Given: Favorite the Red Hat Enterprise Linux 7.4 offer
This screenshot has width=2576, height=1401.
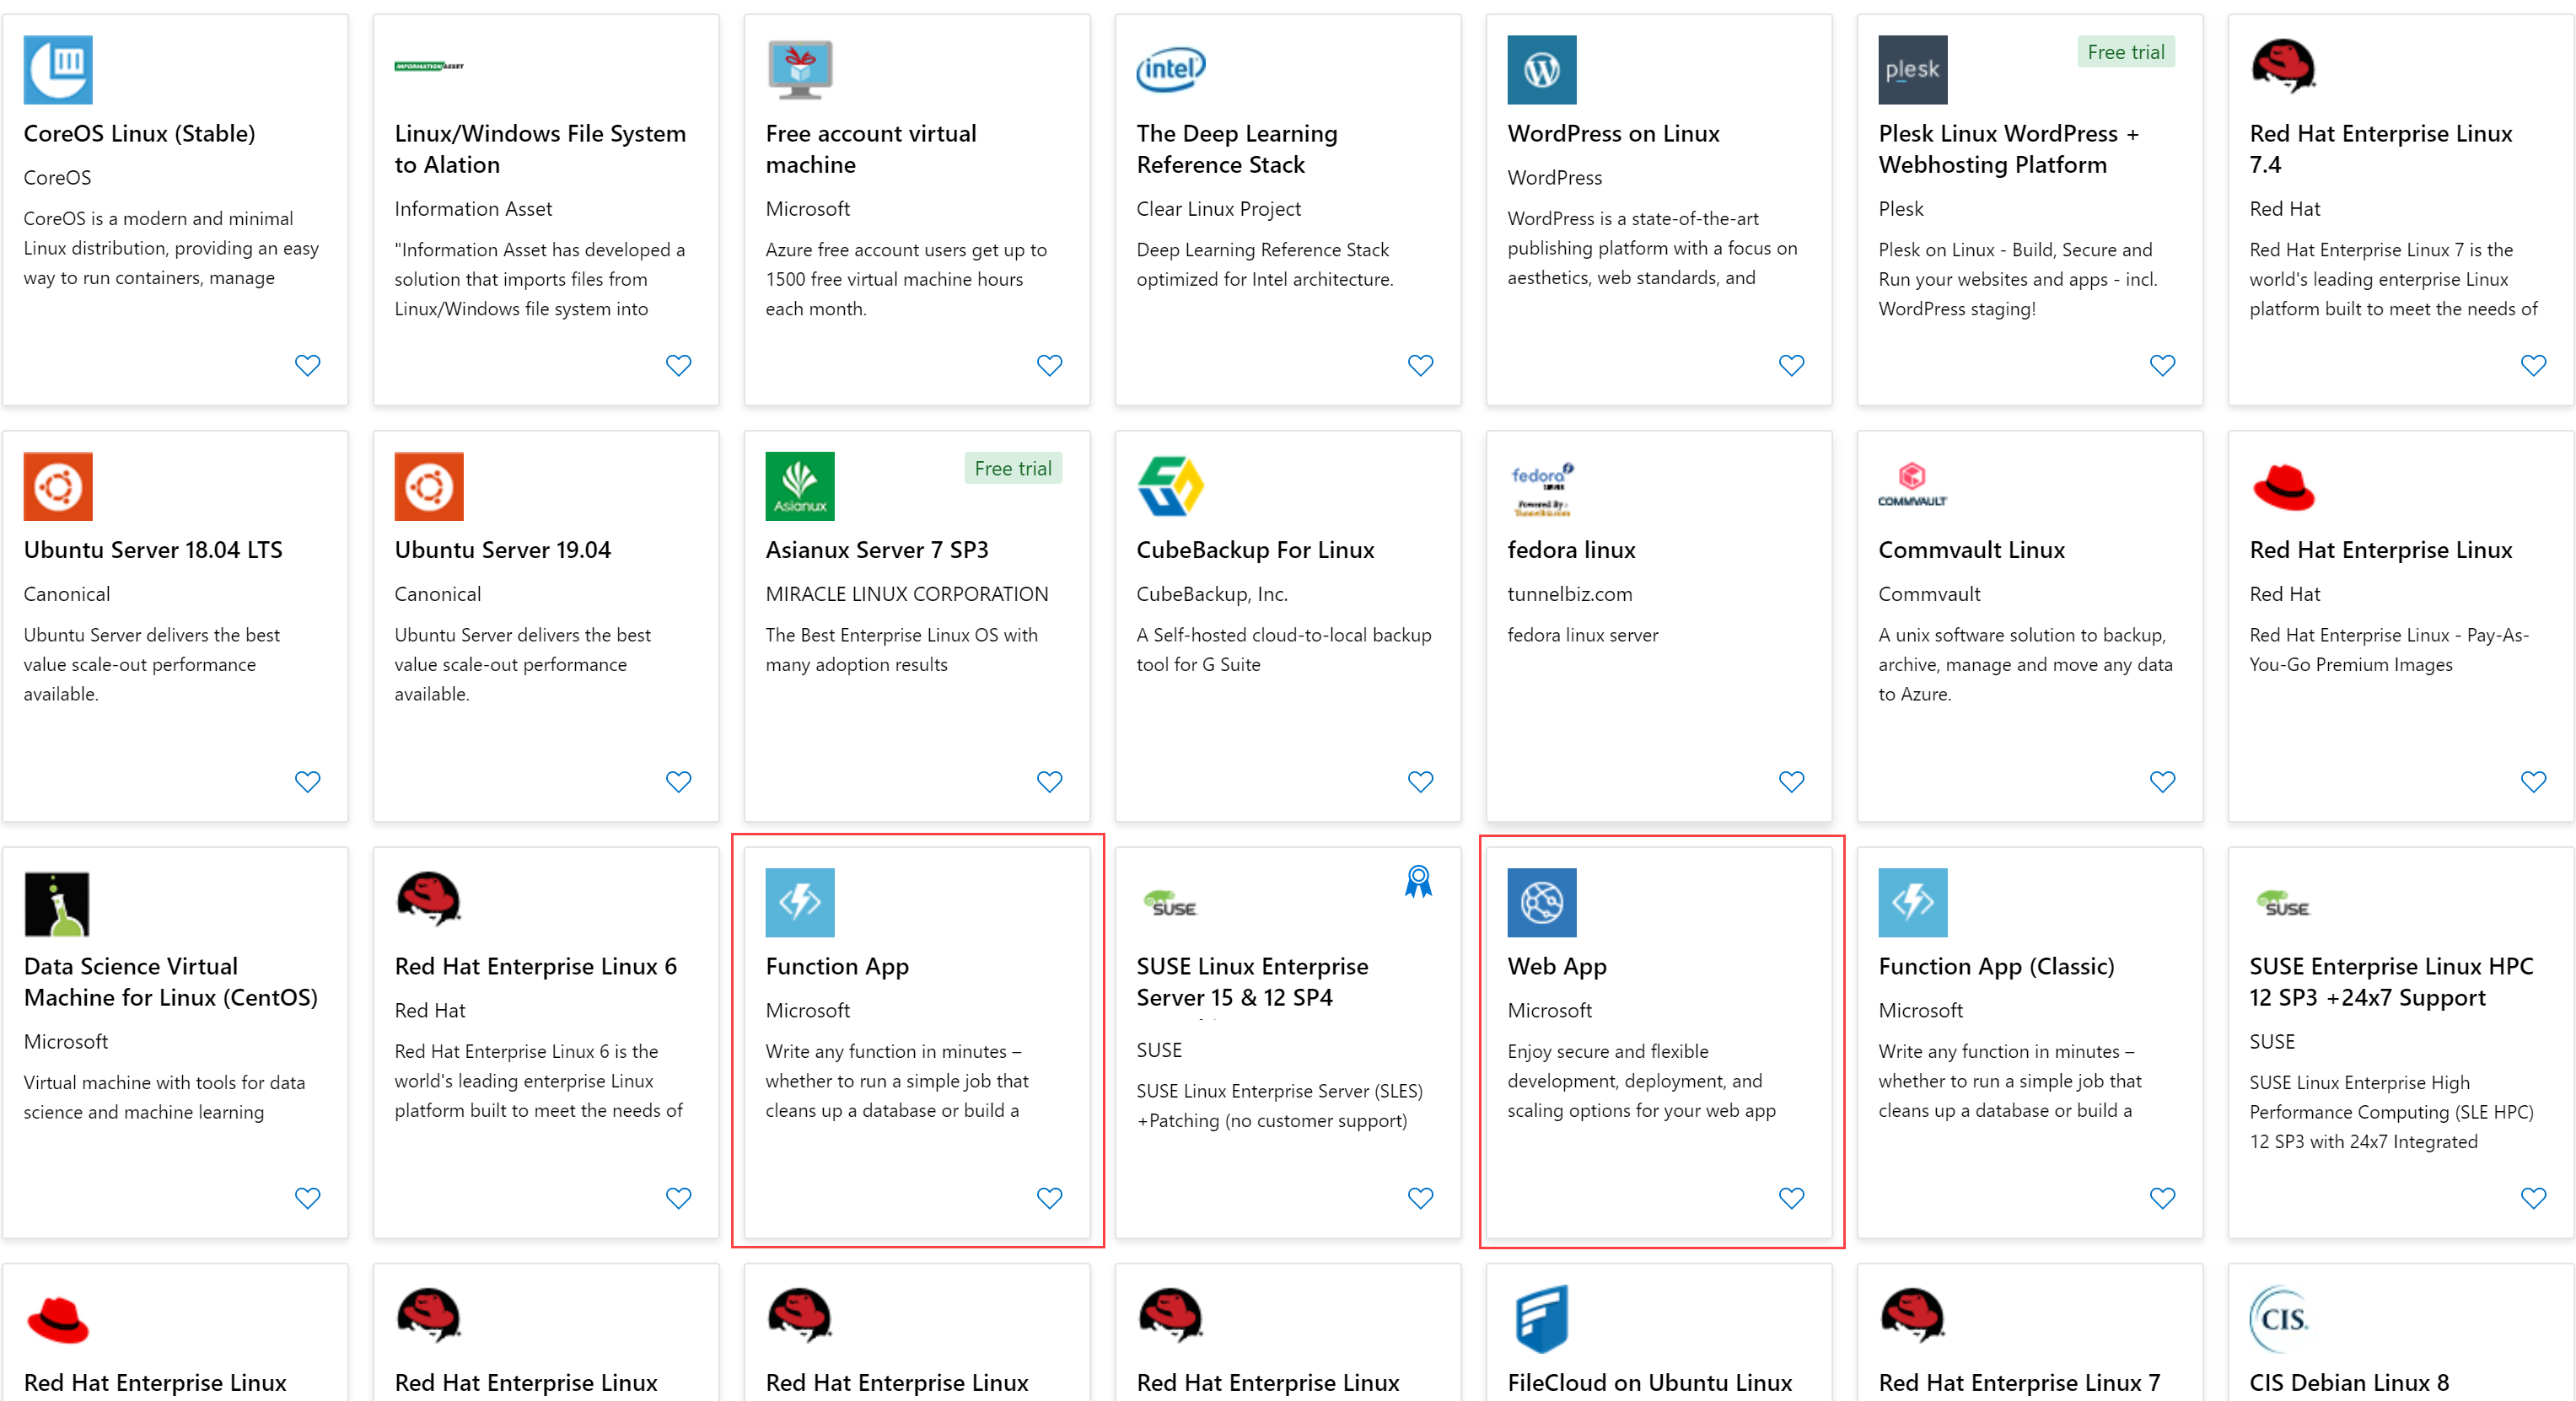Looking at the screenshot, I should coord(2532,365).
